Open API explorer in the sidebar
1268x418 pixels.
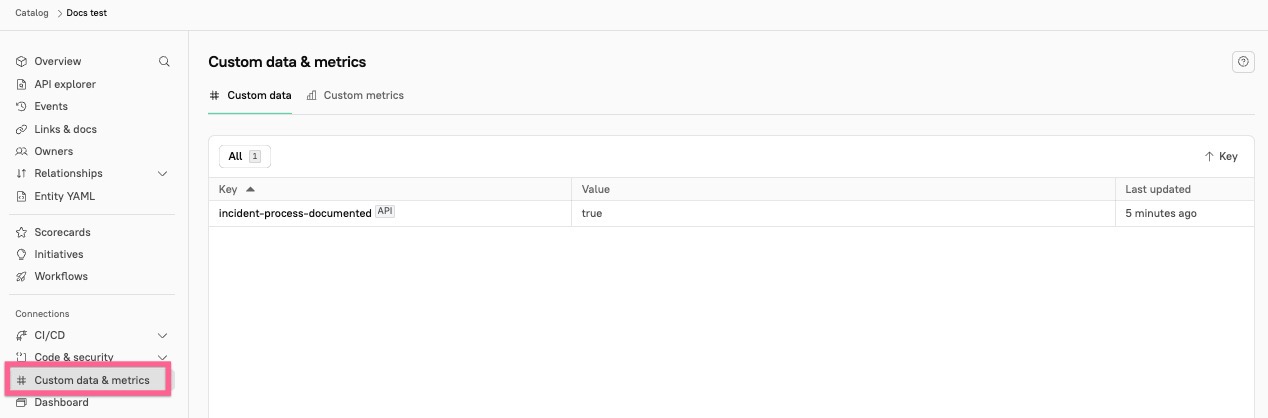(x=65, y=84)
